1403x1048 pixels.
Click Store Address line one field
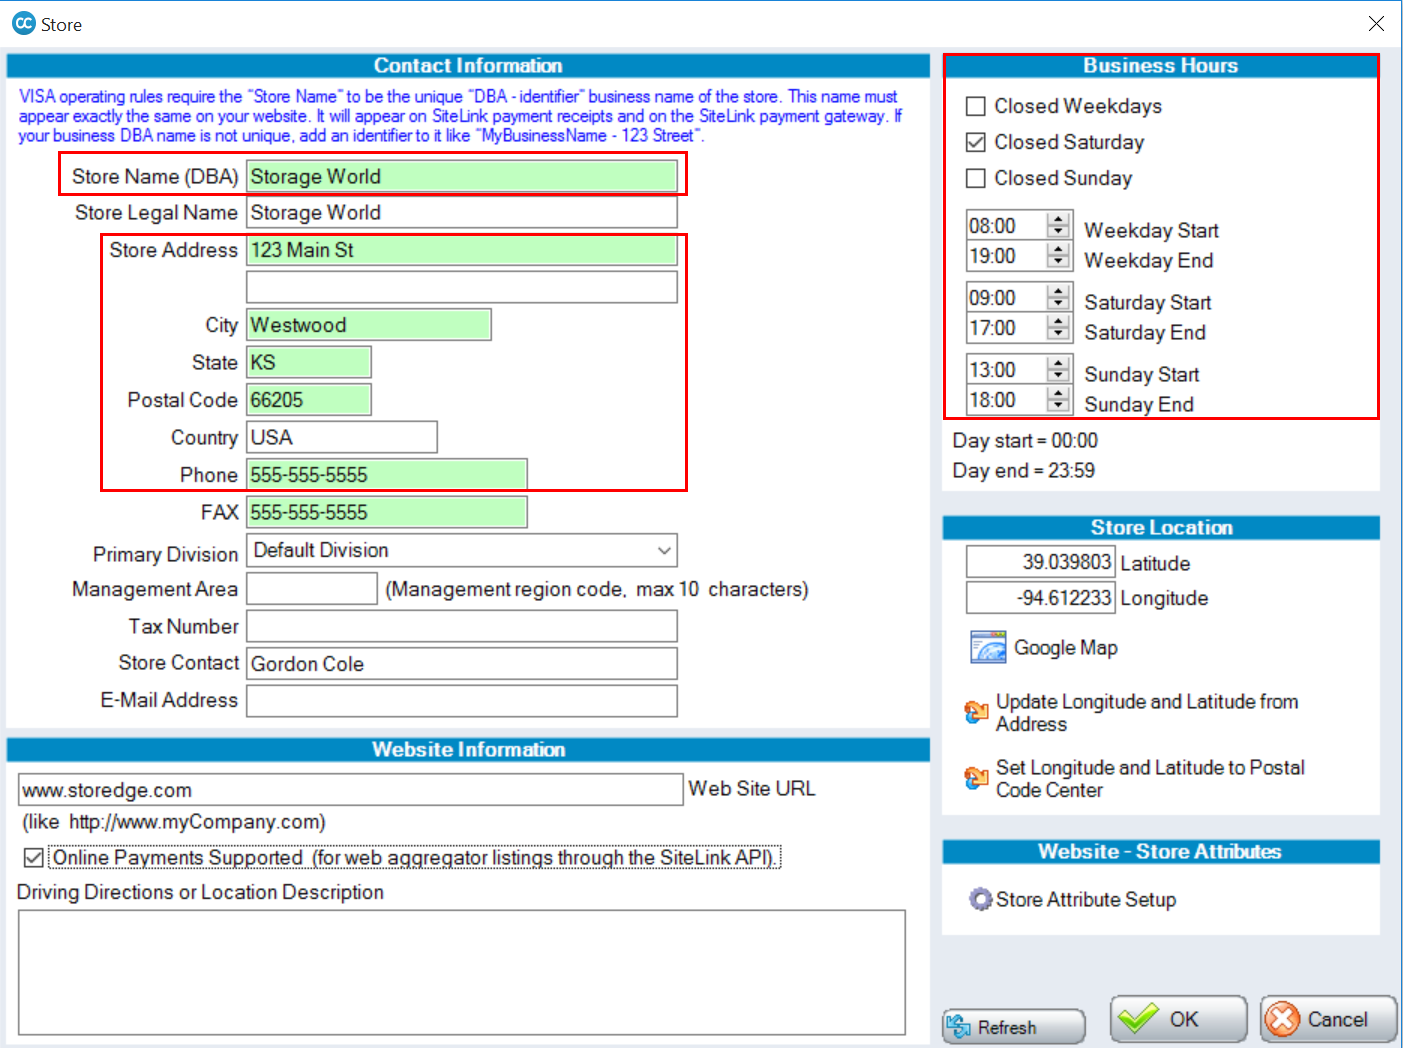pos(462,250)
